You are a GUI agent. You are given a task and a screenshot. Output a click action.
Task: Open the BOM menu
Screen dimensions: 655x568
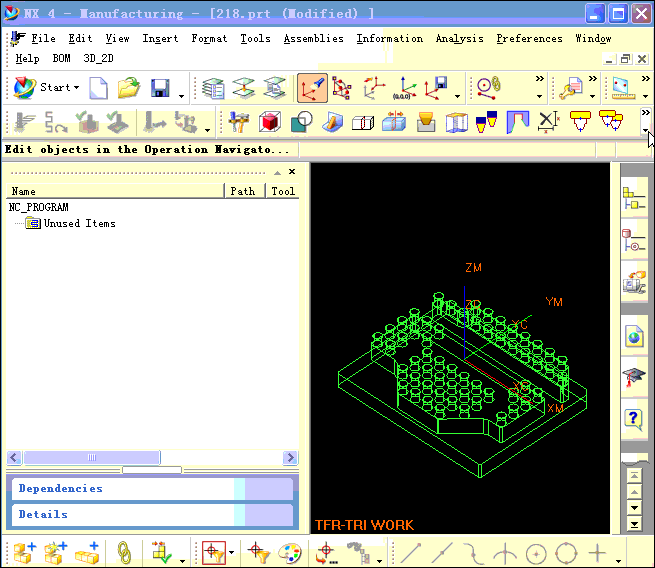click(x=61, y=58)
